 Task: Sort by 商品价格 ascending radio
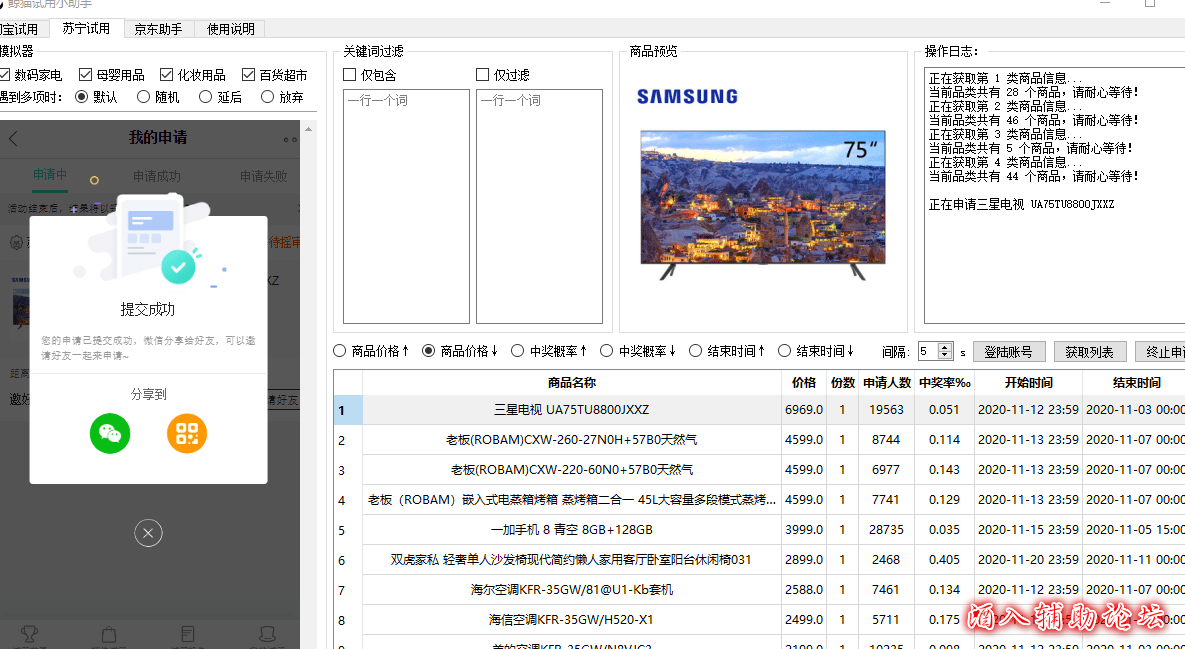[x=339, y=351]
